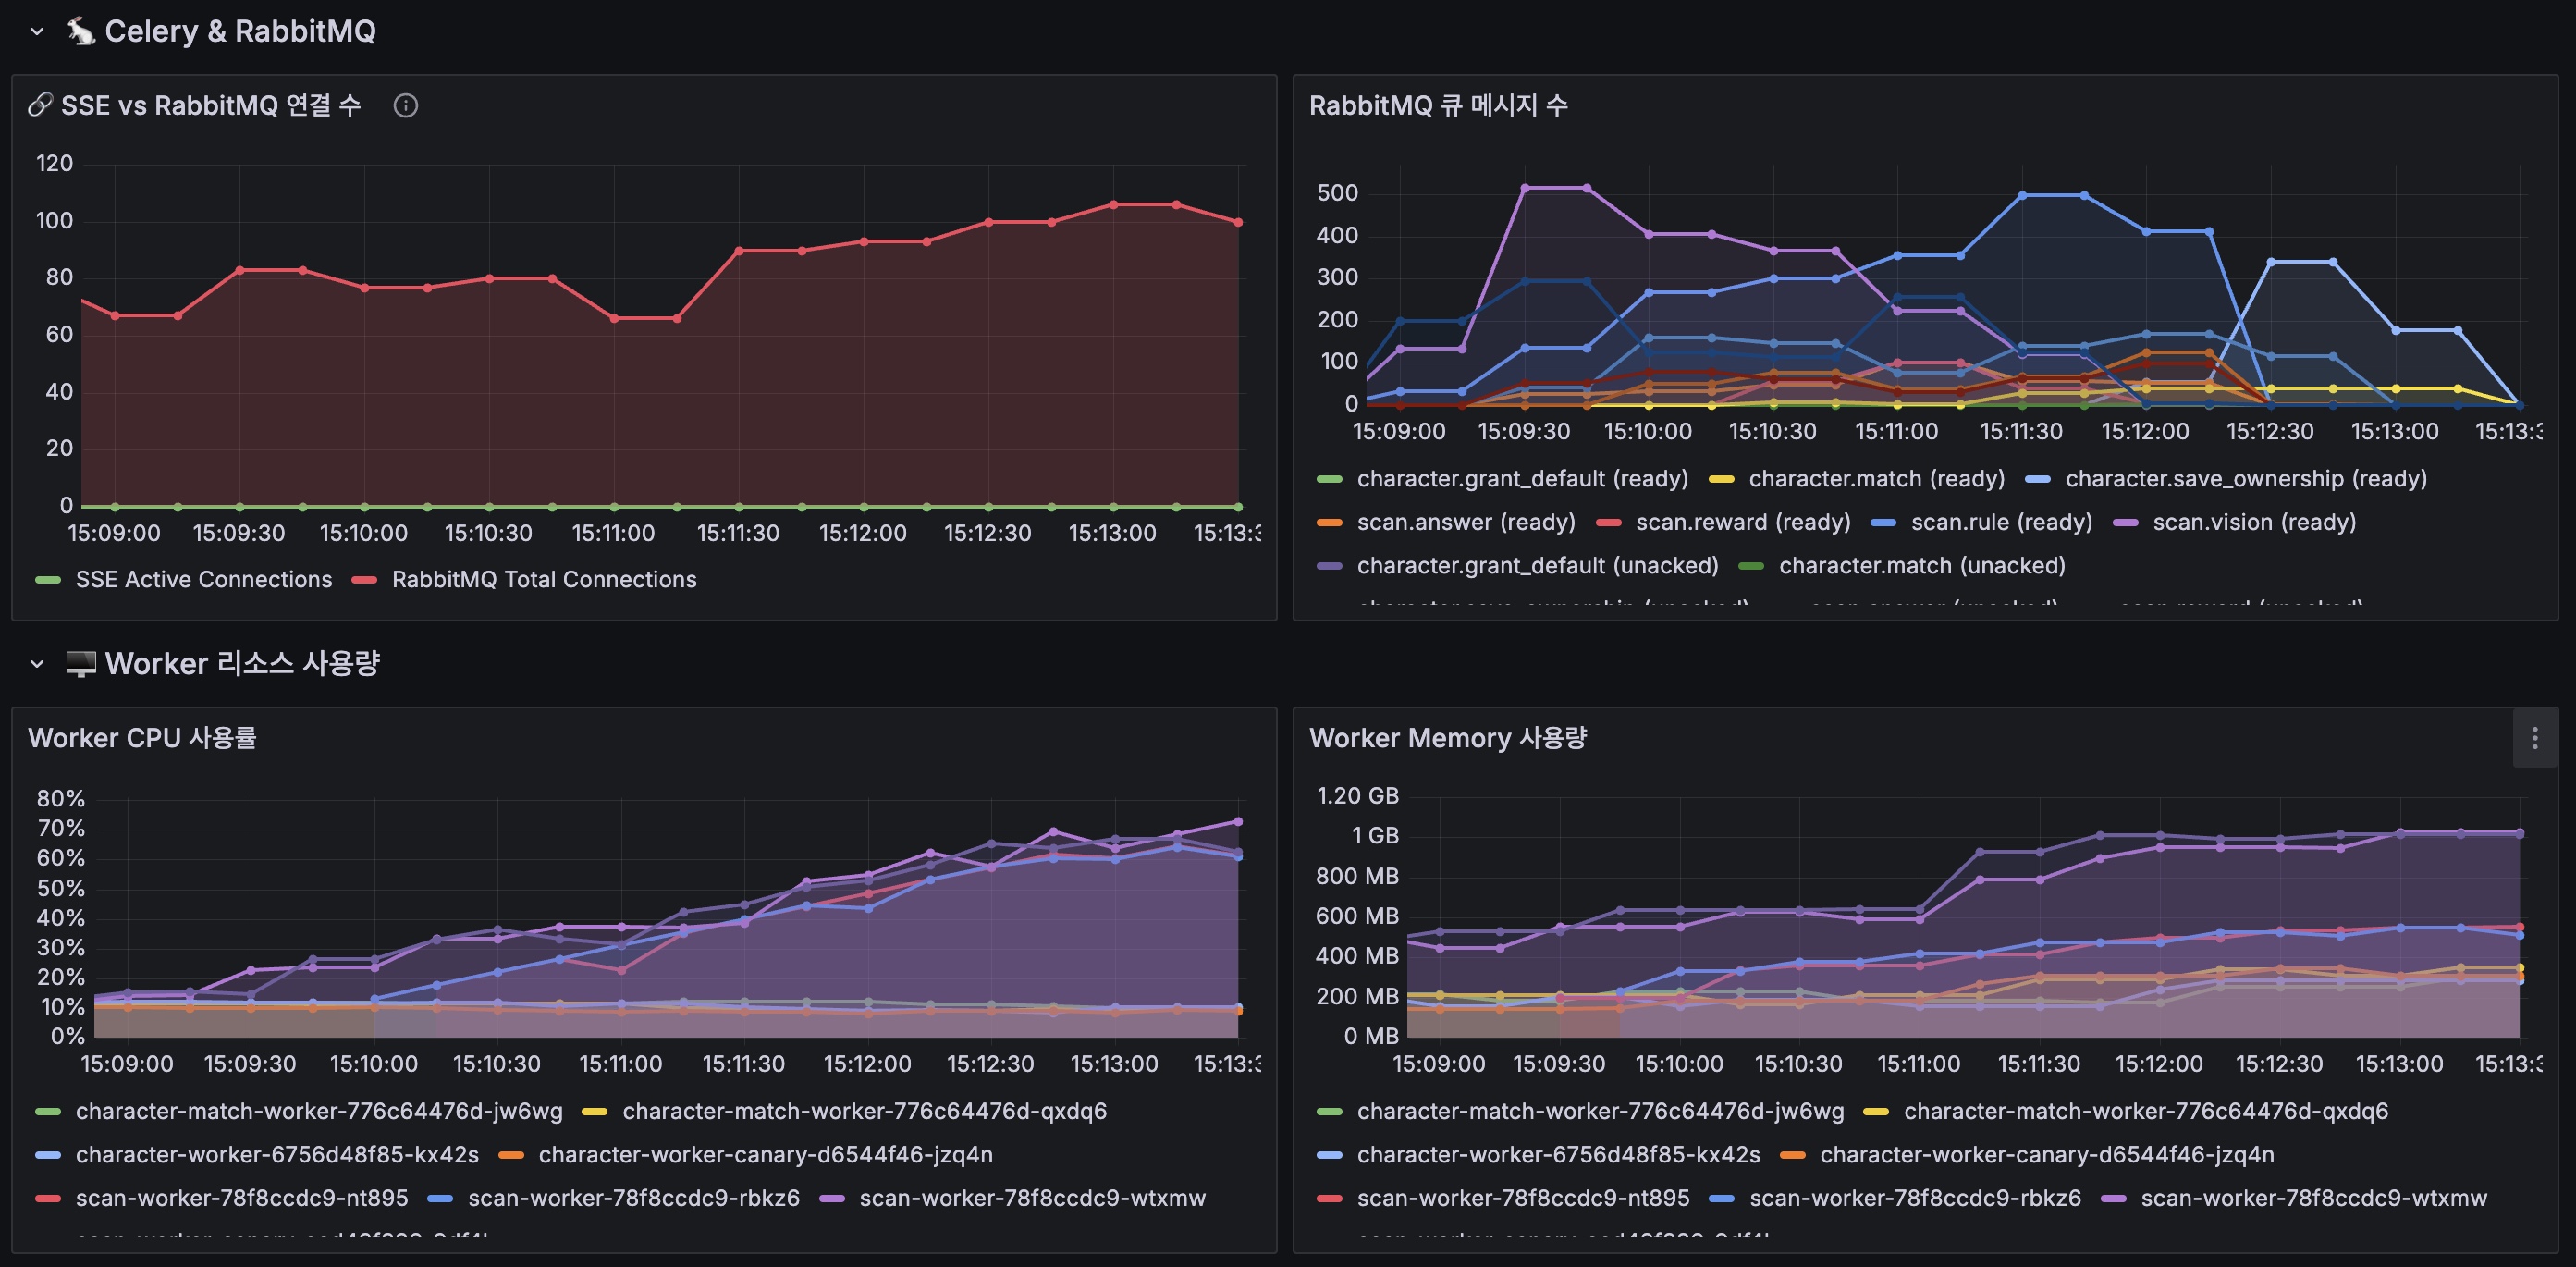
Task: Select scan-worker-78f8ccdc9-wtxmw in CPU legend
Action: tap(1032, 1198)
